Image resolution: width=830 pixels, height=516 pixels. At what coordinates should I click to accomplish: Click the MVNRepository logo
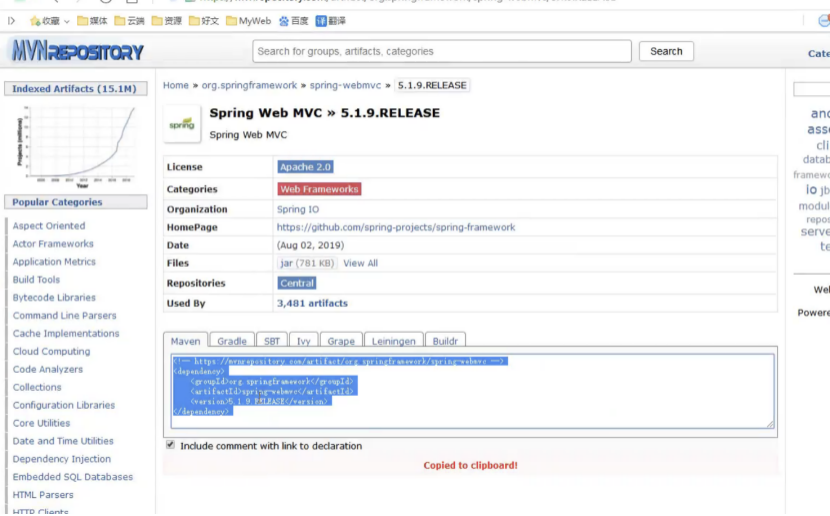click(x=77, y=51)
